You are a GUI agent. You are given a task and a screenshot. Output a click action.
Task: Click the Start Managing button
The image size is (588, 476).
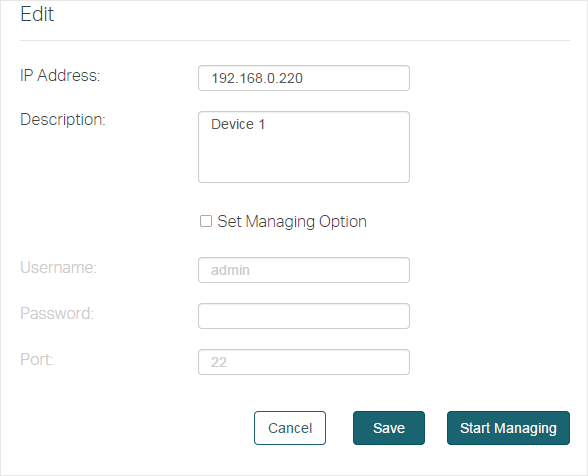pos(508,428)
